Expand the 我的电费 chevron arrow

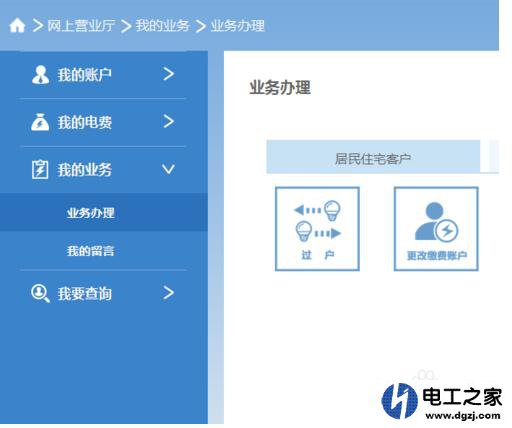point(169,122)
